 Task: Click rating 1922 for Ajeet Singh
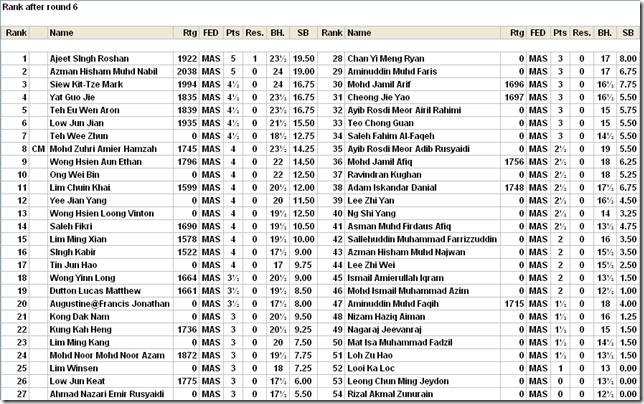187,59
